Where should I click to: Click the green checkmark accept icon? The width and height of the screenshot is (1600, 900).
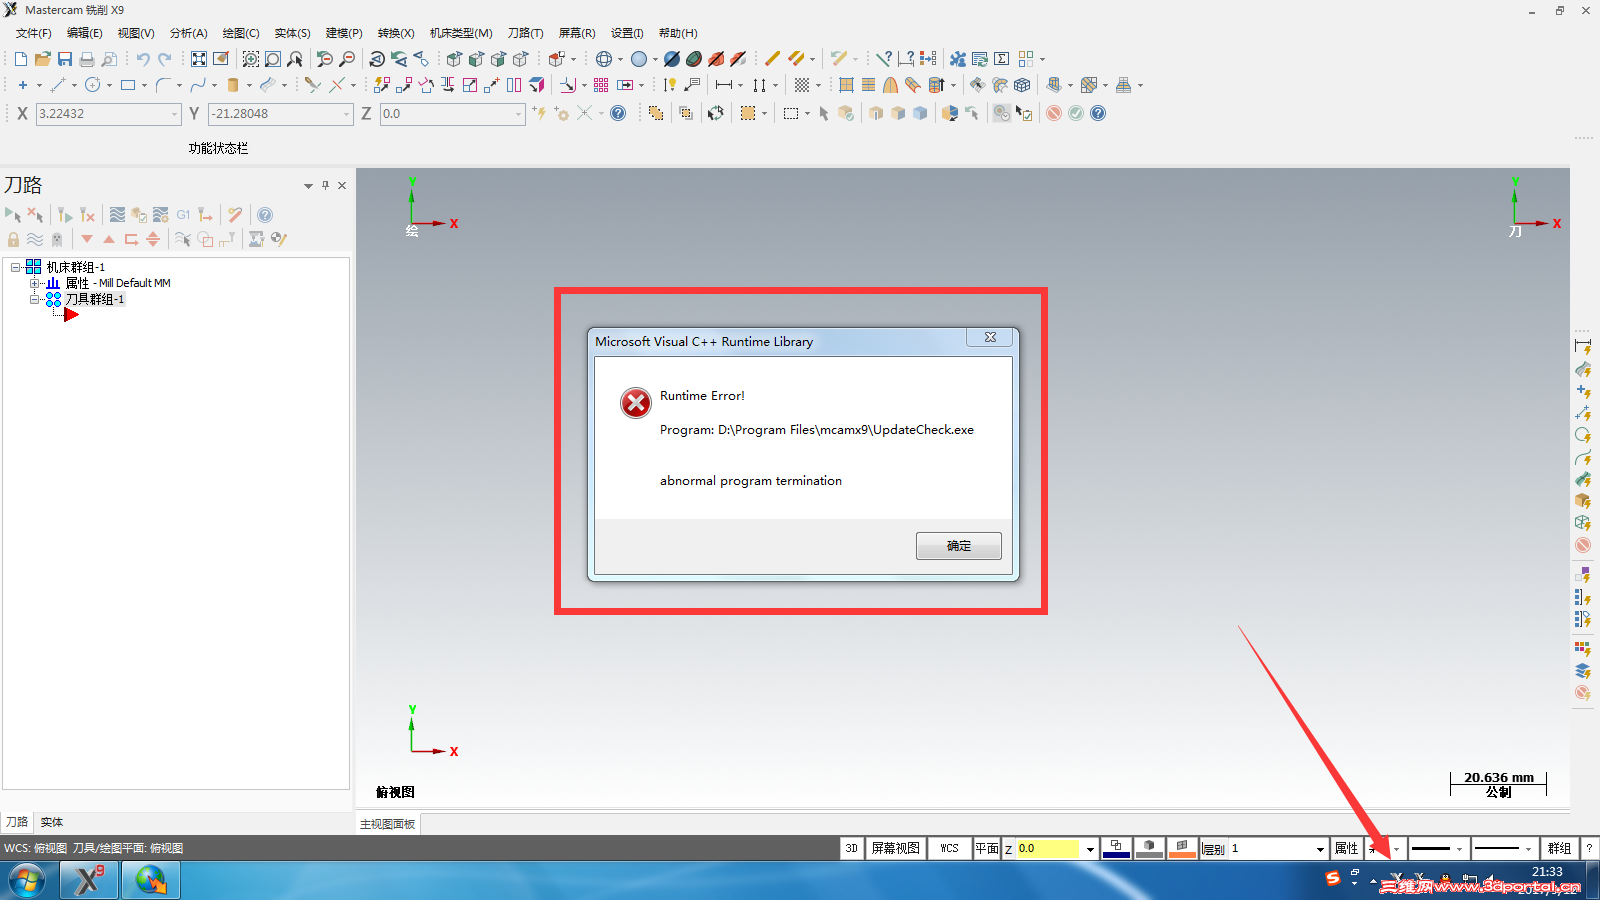[1076, 113]
